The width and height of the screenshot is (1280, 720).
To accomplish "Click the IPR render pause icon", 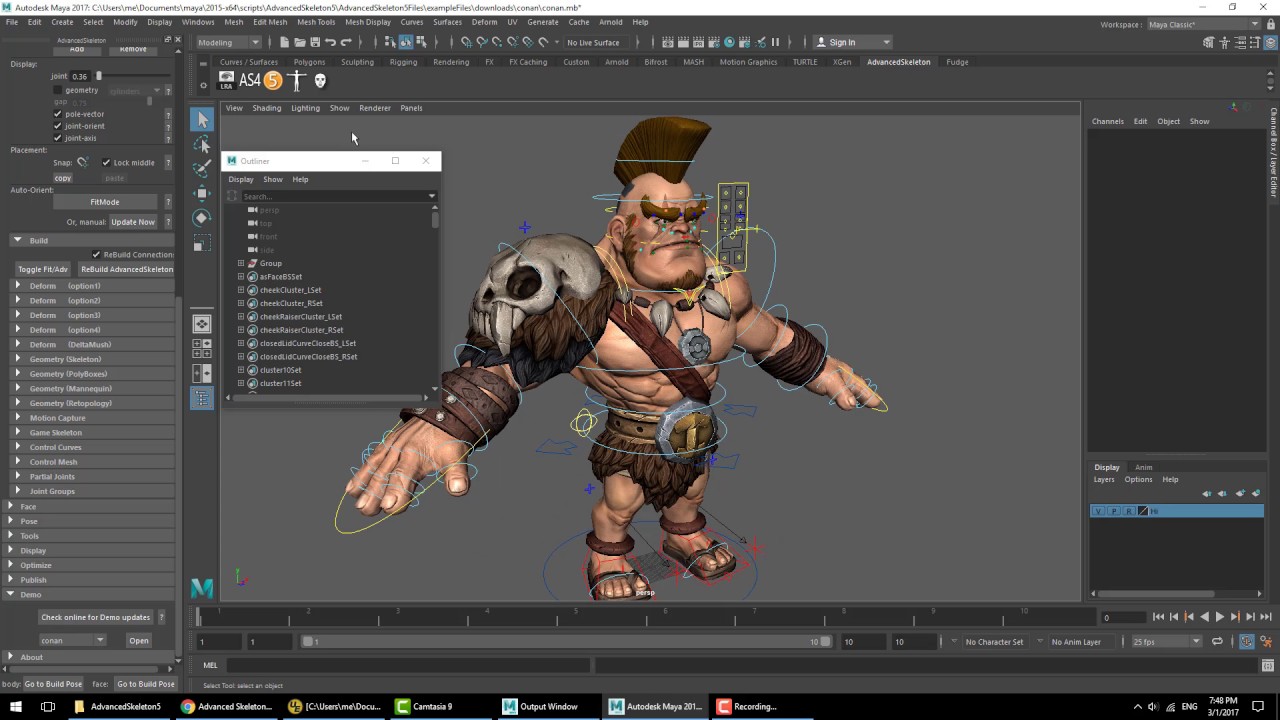I will click(x=775, y=42).
